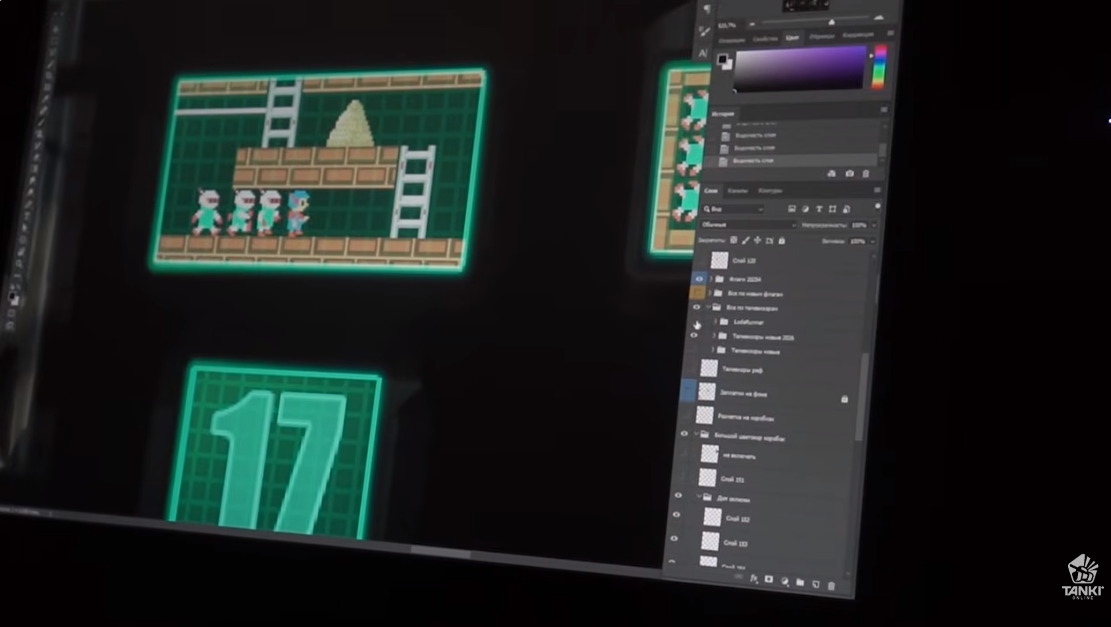The height and width of the screenshot is (627, 1111).
Task: Click the background color swatch
Action: [x=727, y=64]
